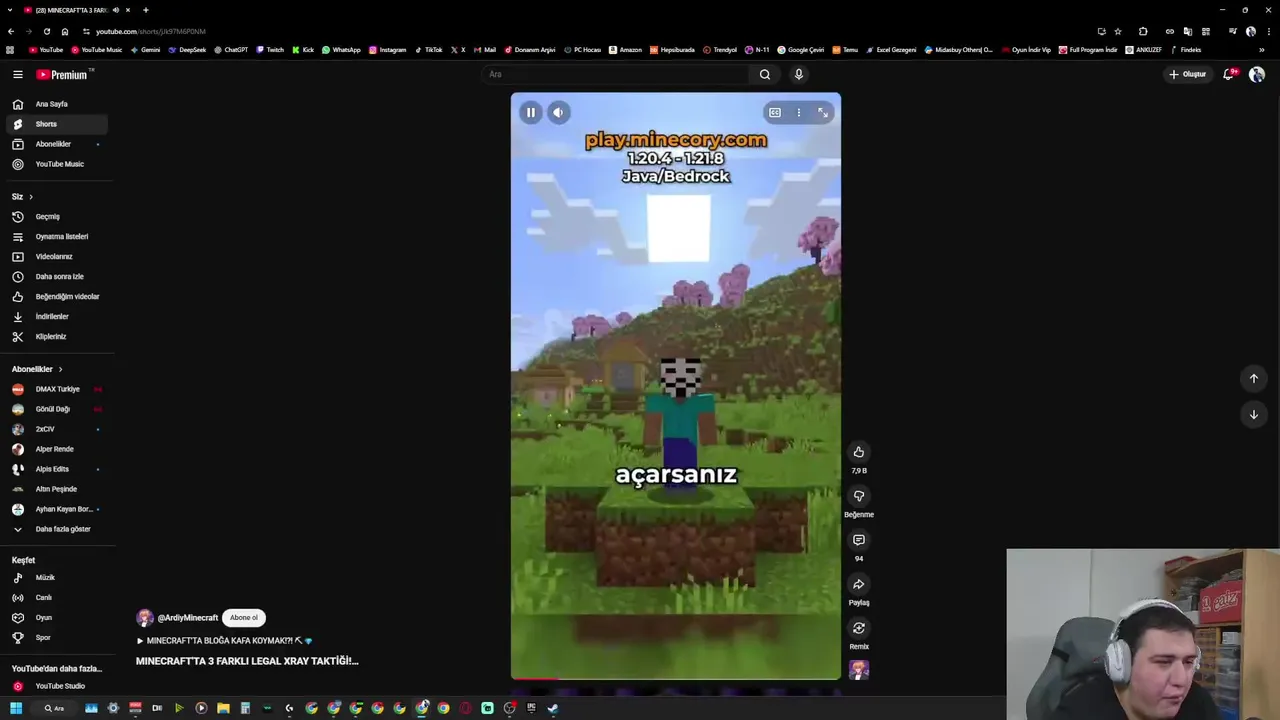Go to the previous Short arrow

1254,378
